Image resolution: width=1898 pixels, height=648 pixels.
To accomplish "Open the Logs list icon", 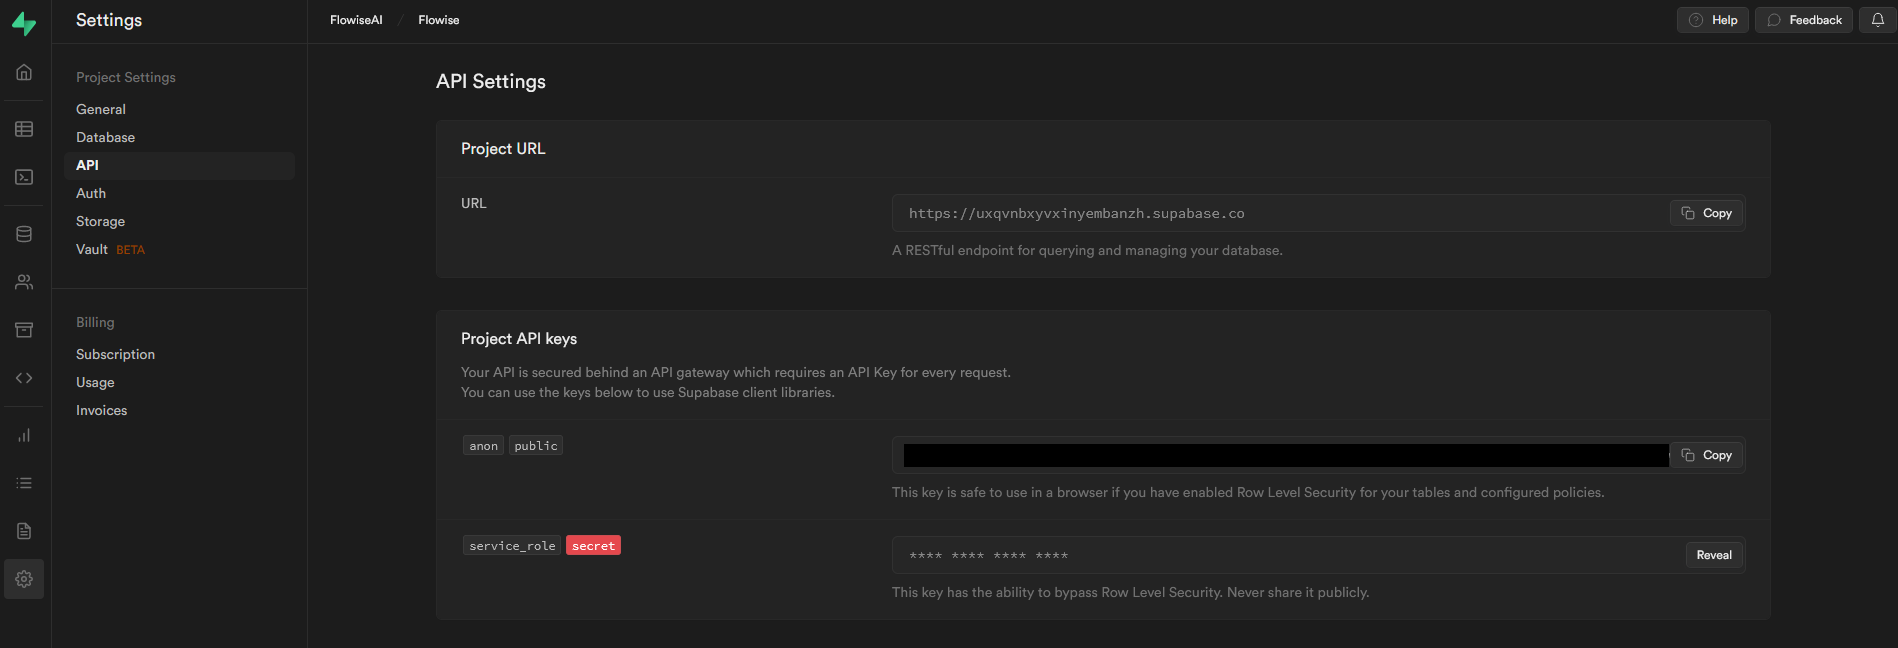I will [24, 483].
